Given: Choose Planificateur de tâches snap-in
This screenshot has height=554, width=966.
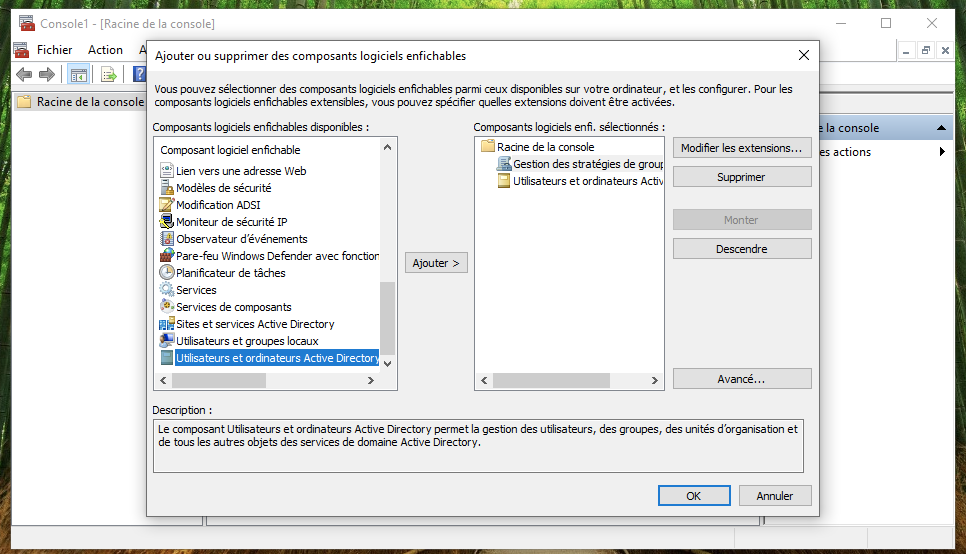Looking at the screenshot, I should [x=230, y=273].
